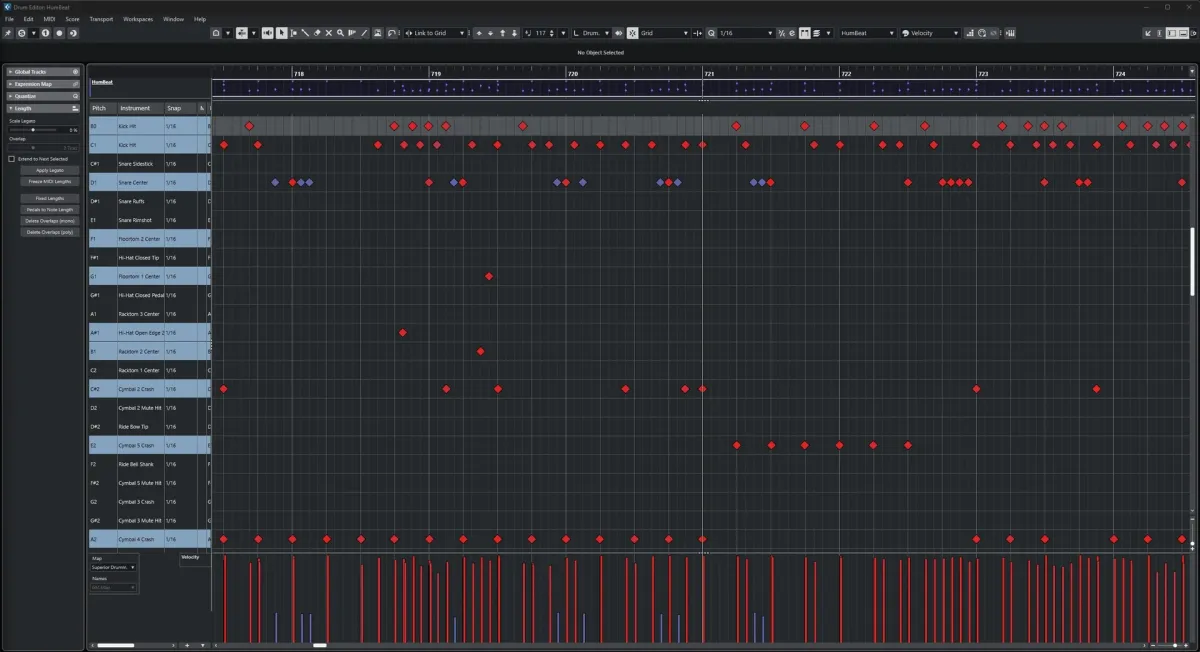Toggle Auto-Scroll button in toolbar
Image resolution: width=1200 pixels, height=652 pixels.
[x=242, y=33]
